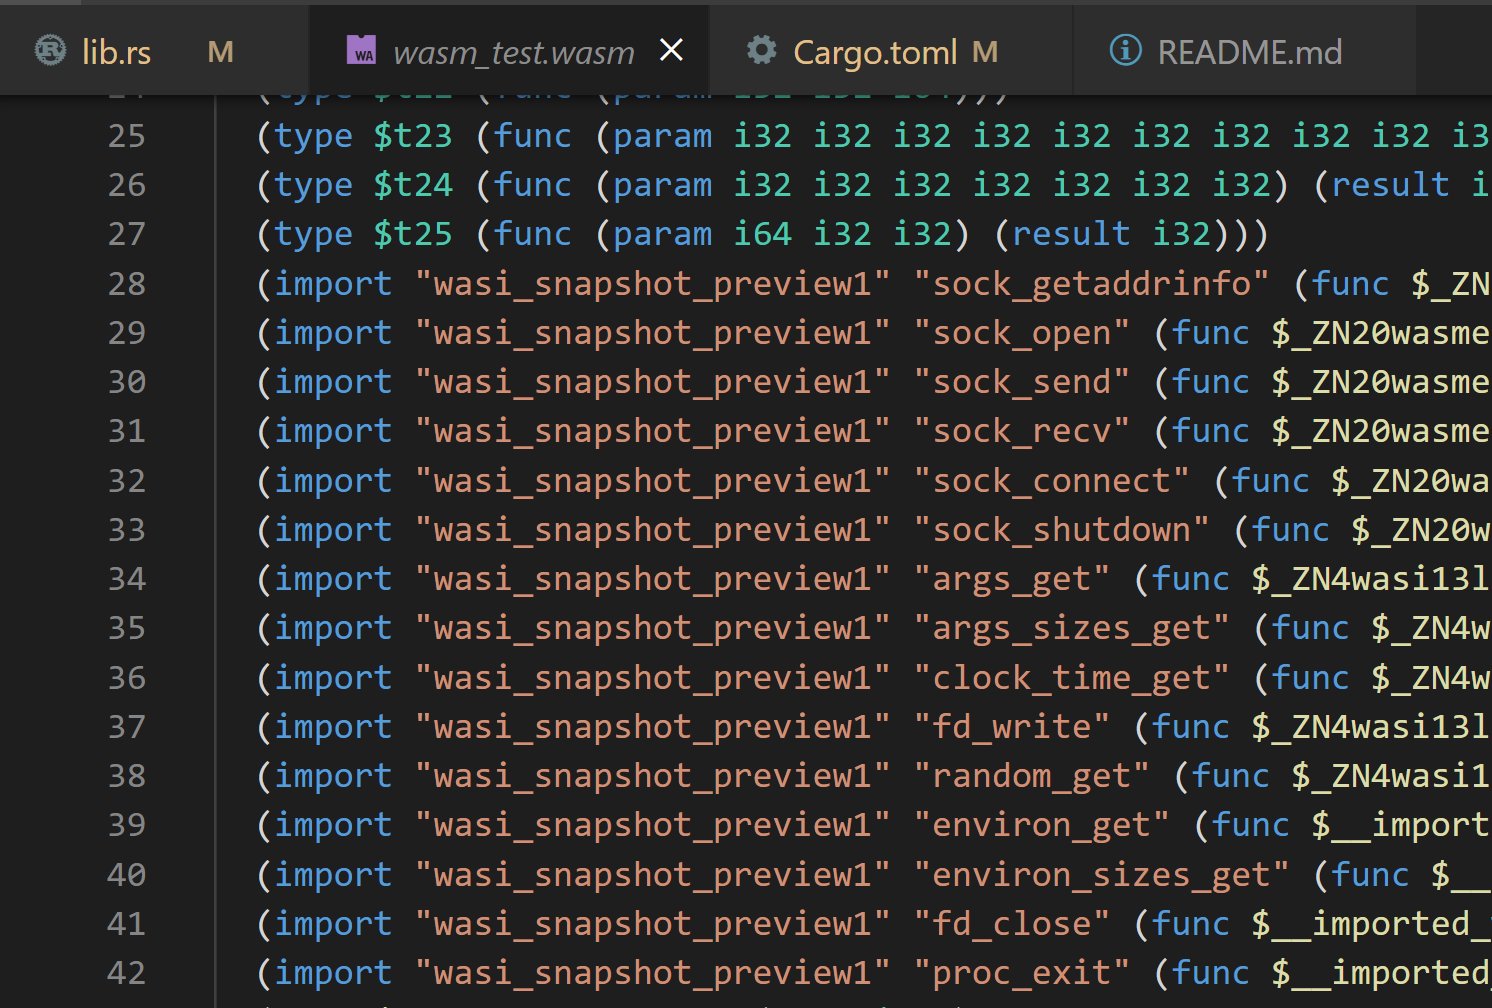Click the "sock_open" import name
Viewport: 1492px width, 1008px height.
pos(1022,333)
